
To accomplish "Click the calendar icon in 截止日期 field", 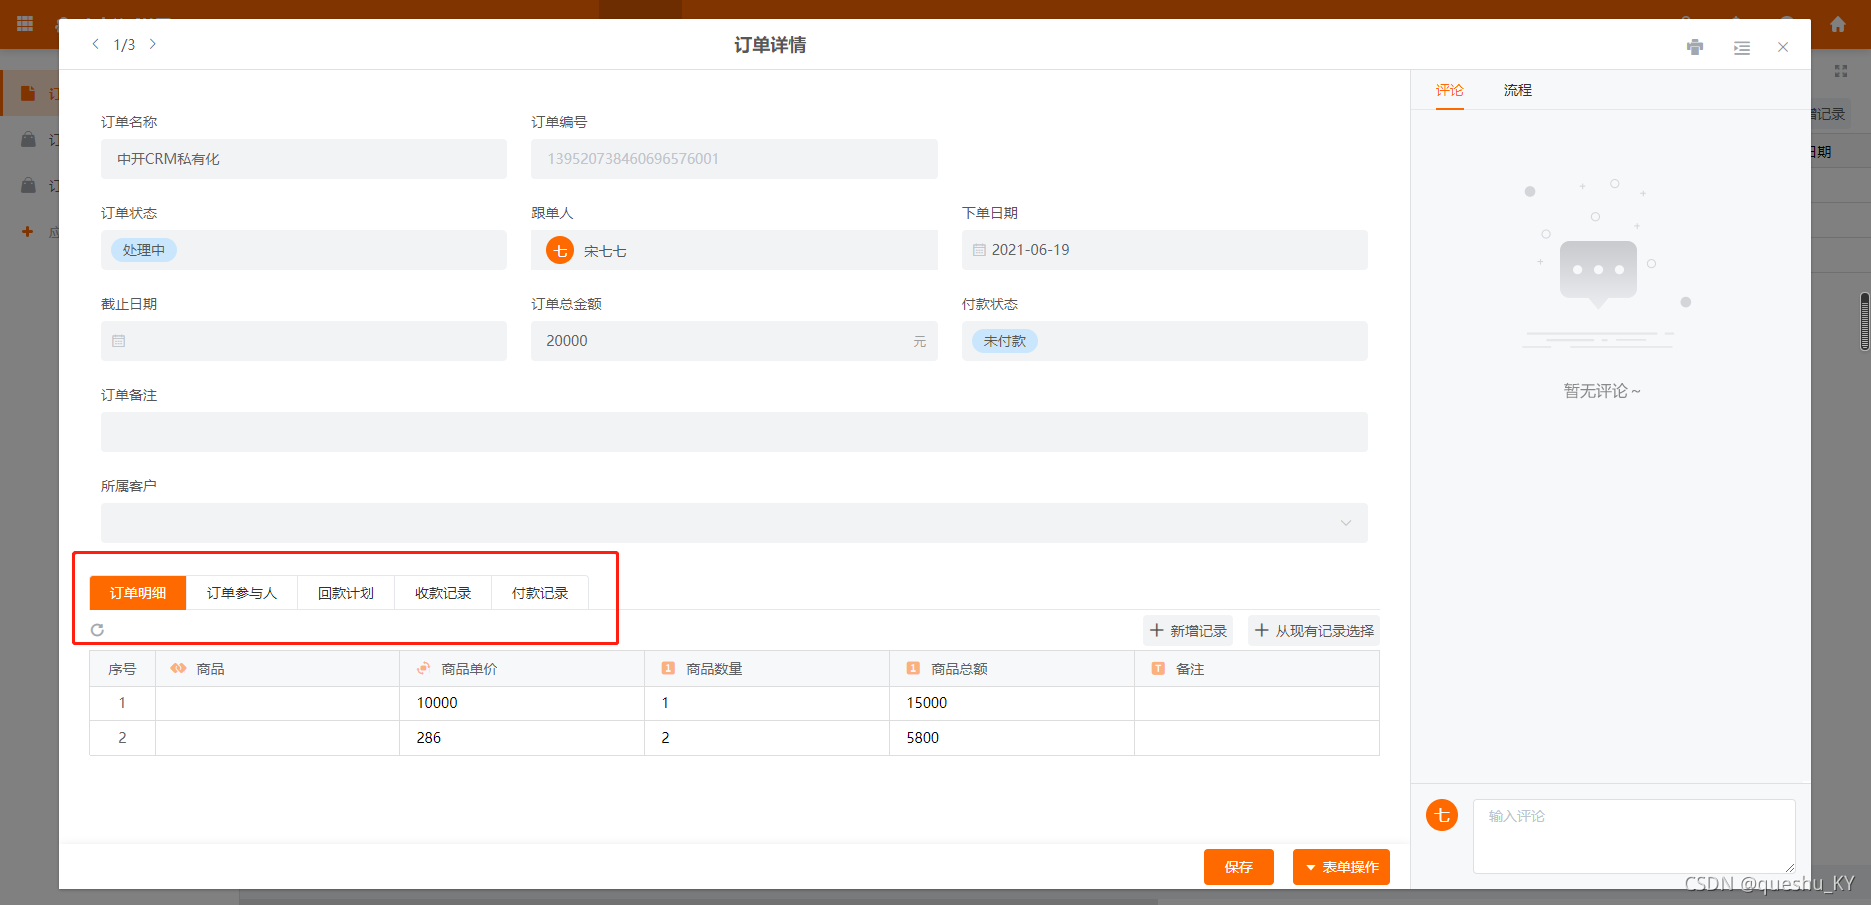I will [x=118, y=341].
